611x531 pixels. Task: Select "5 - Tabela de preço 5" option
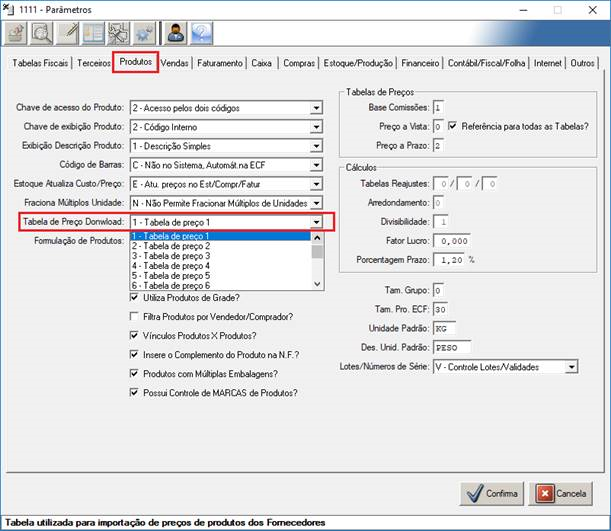tap(220, 276)
